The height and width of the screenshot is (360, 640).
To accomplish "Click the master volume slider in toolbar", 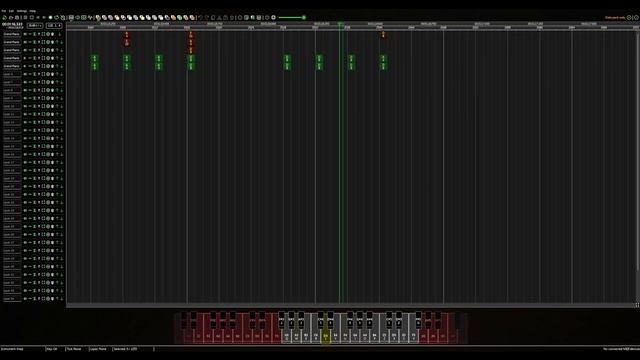I will pos(292,18).
